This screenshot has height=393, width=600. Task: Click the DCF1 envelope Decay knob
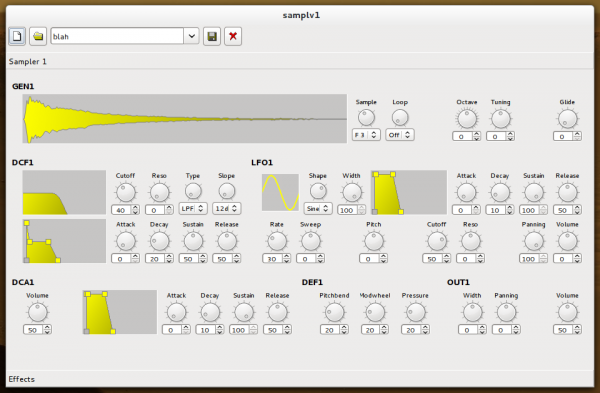pyautogui.click(x=159, y=241)
